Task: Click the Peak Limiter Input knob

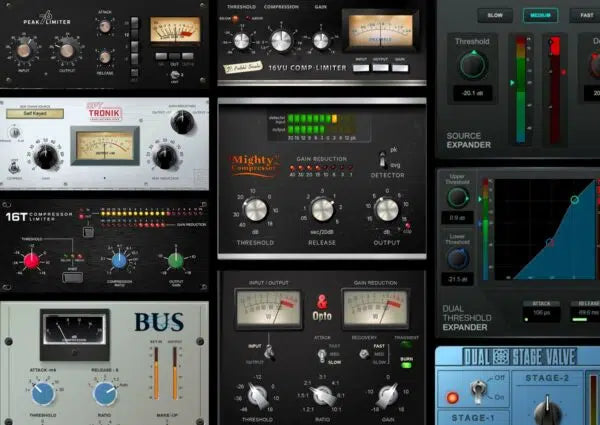Action: [24, 49]
